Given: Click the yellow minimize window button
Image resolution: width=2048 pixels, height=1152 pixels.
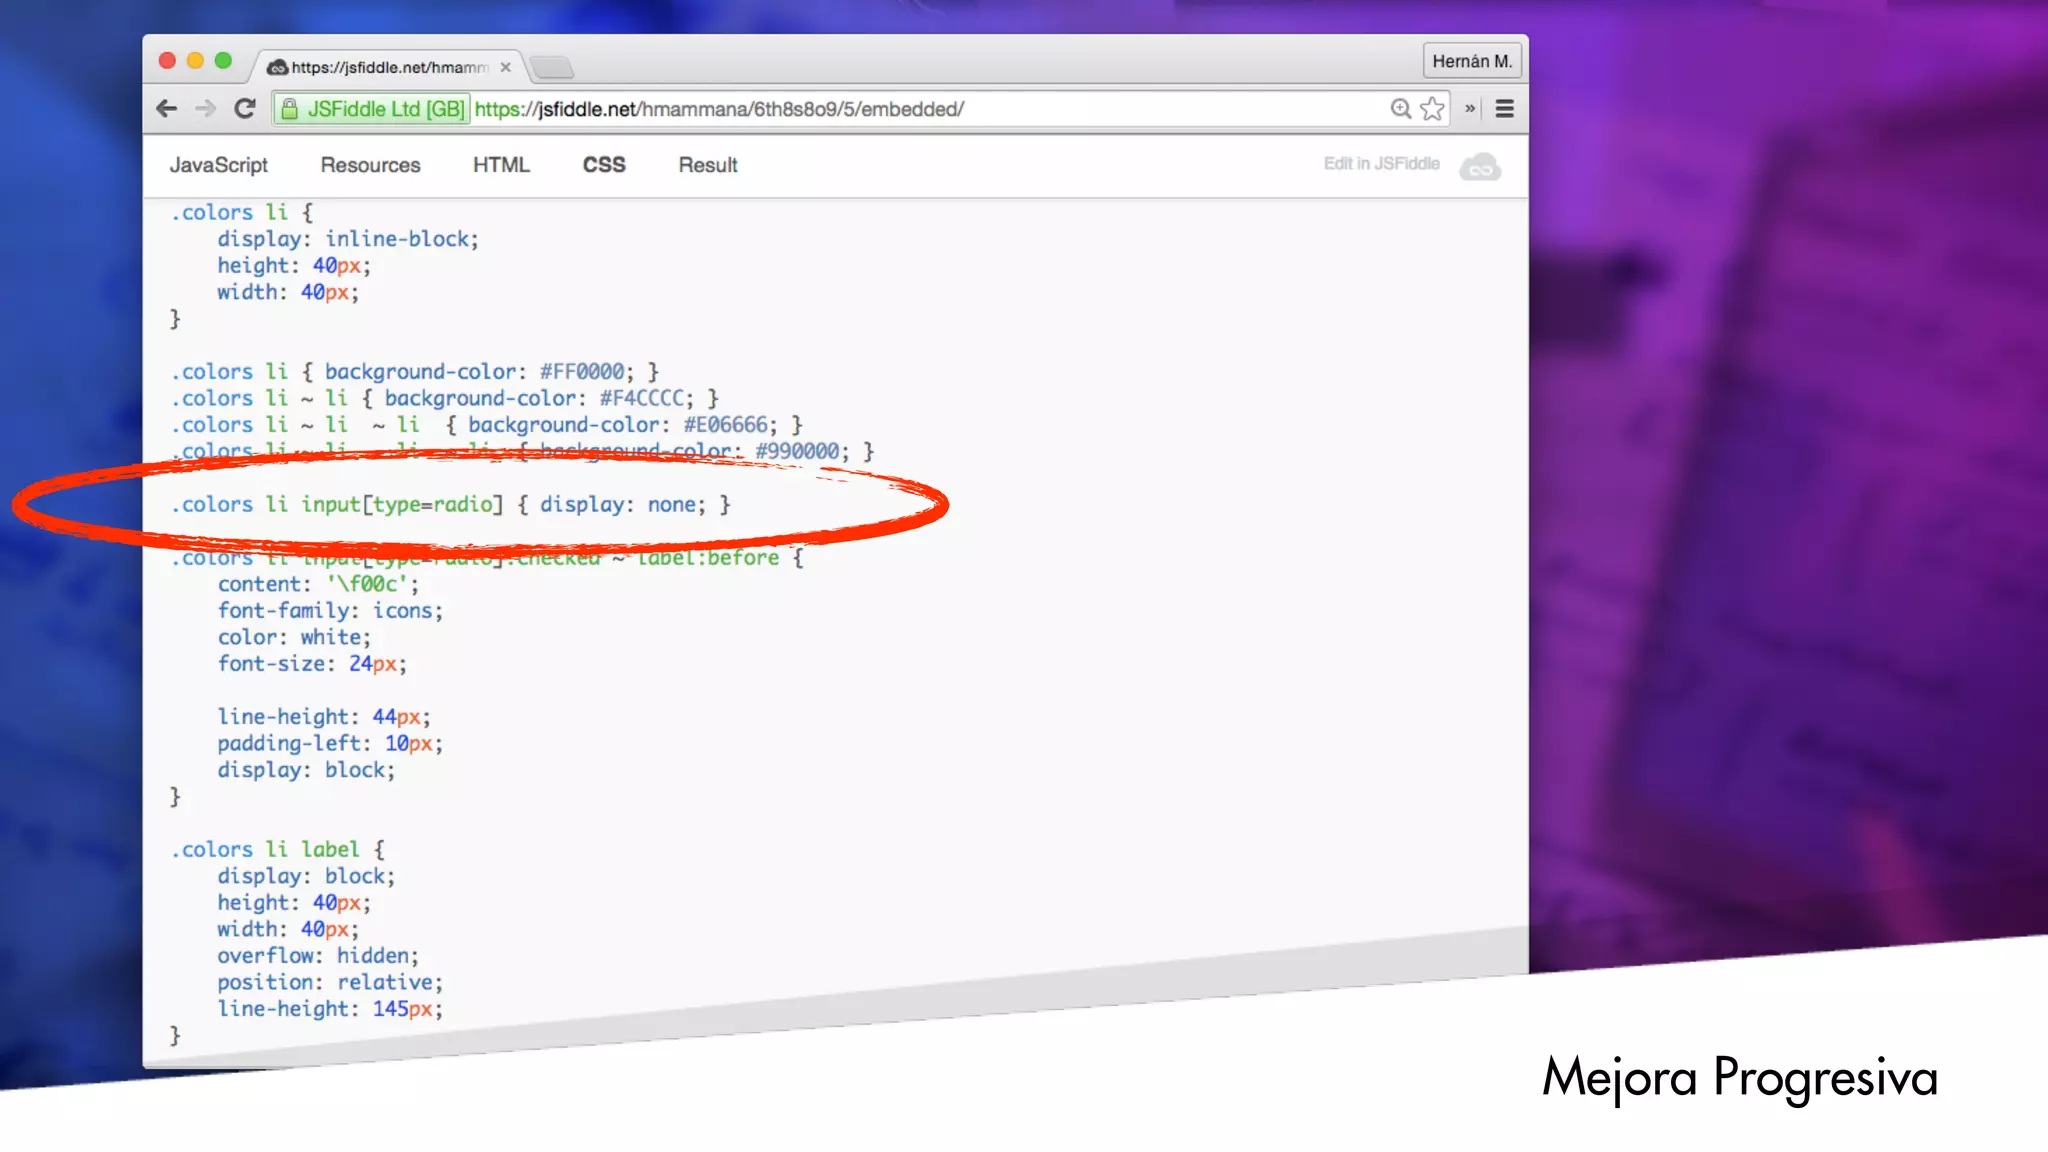Looking at the screenshot, I should [195, 61].
